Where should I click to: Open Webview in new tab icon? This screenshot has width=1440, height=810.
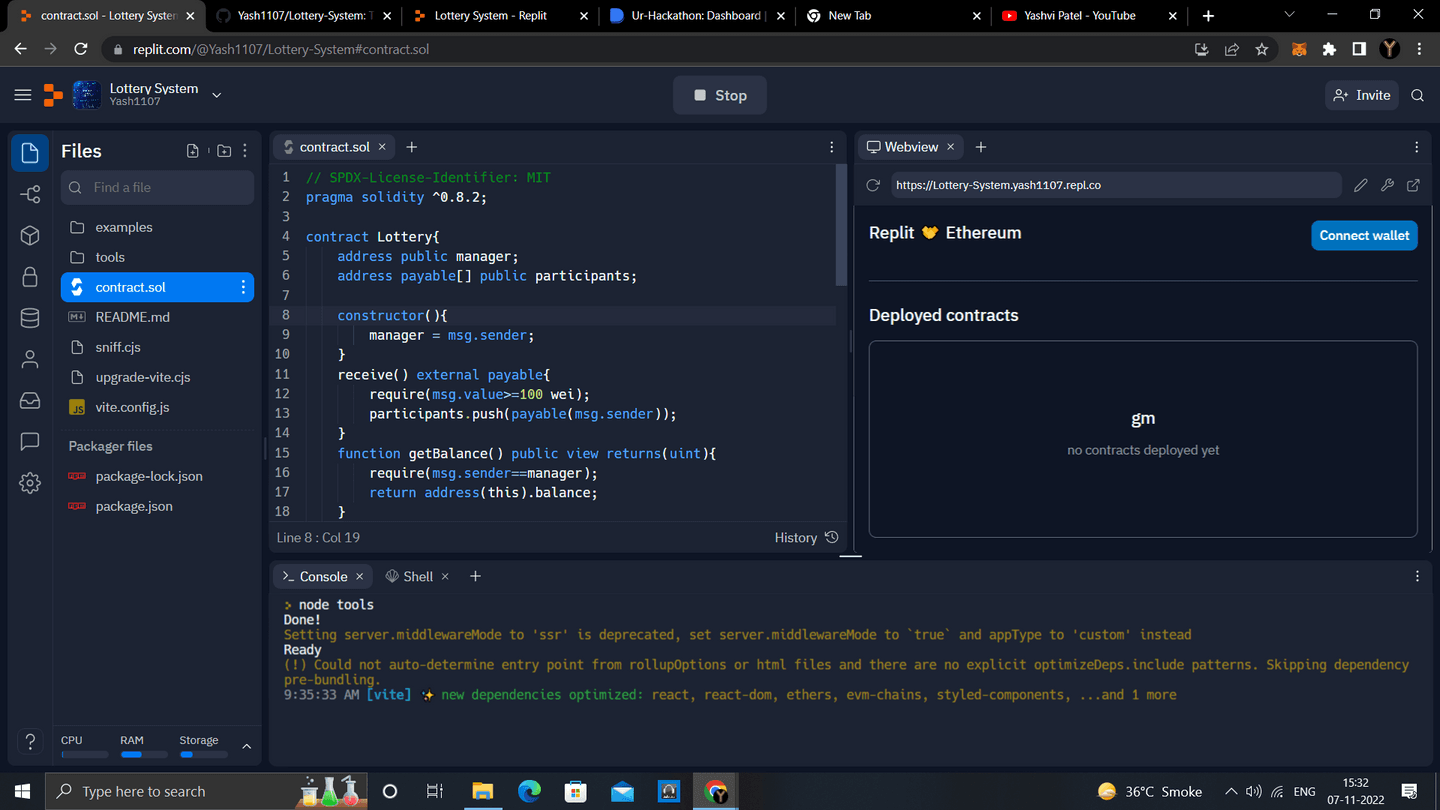pos(1413,185)
